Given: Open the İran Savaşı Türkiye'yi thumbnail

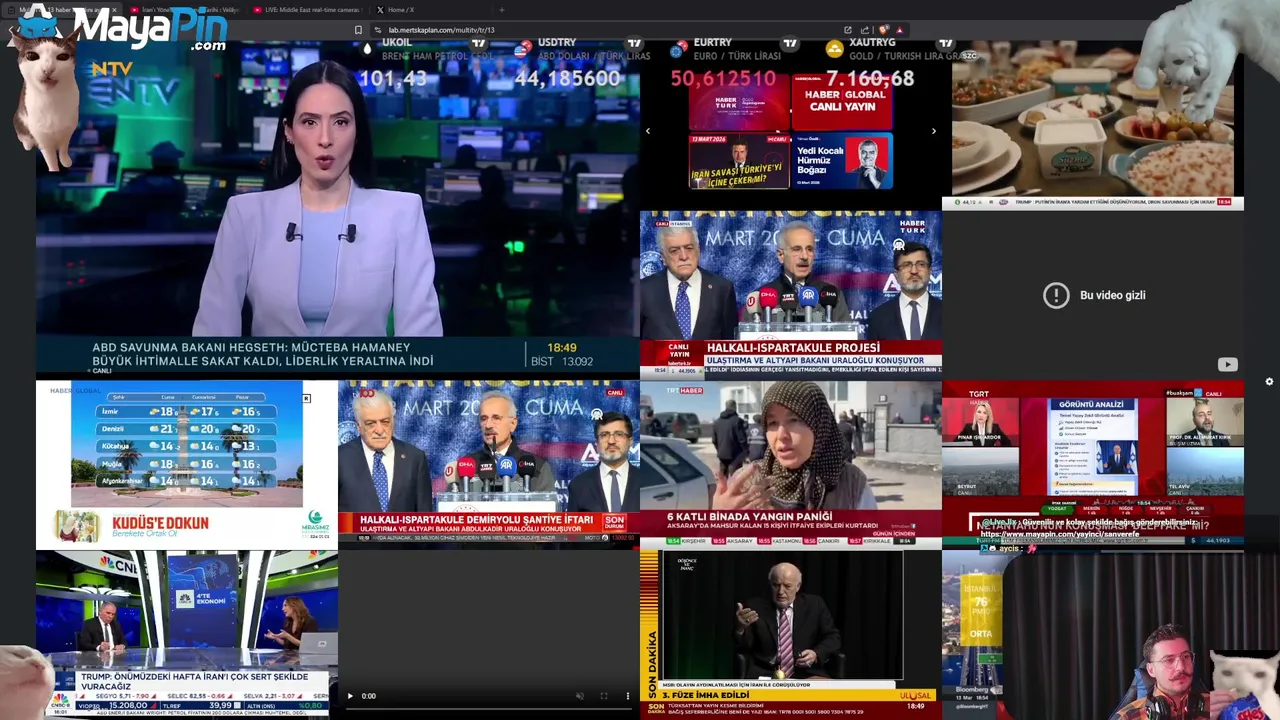Looking at the screenshot, I should click(738, 161).
